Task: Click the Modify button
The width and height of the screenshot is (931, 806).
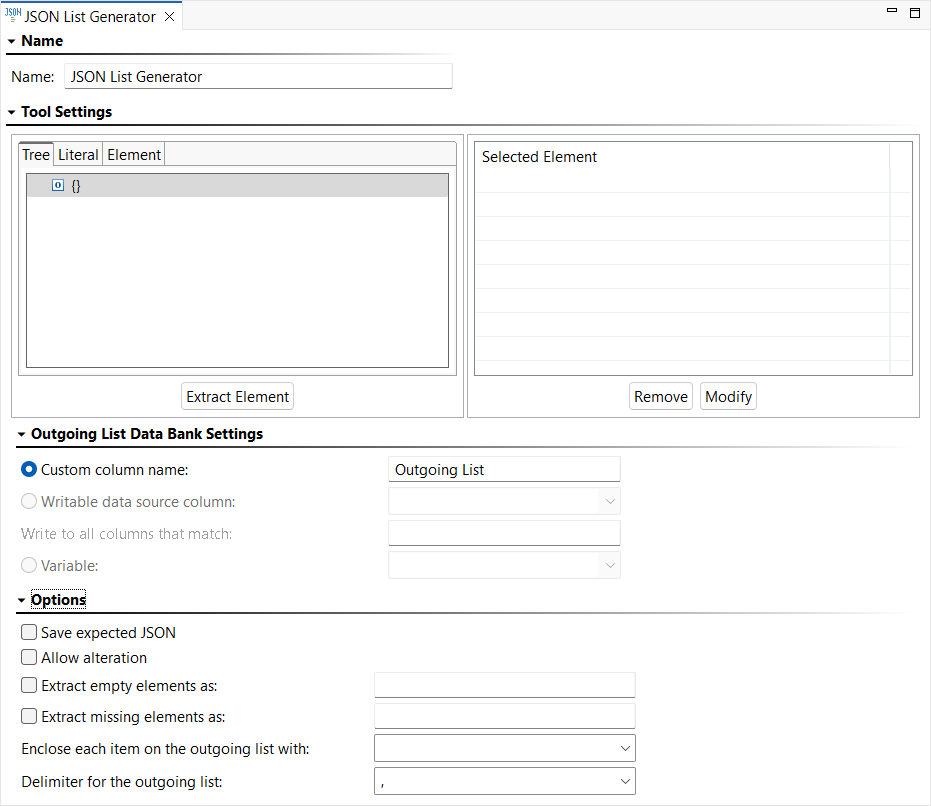Action: (x=729, y=397)
